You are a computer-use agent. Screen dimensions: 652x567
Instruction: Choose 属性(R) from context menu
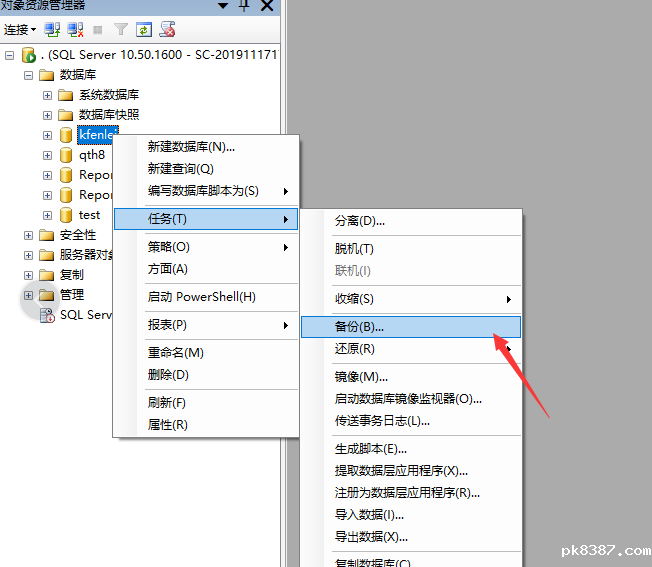pos(168,425)
